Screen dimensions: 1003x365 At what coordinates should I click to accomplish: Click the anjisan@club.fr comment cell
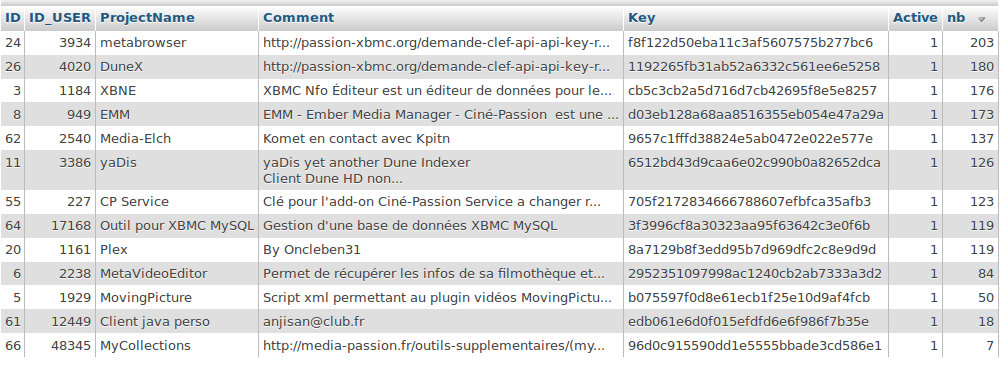point(441,322)
